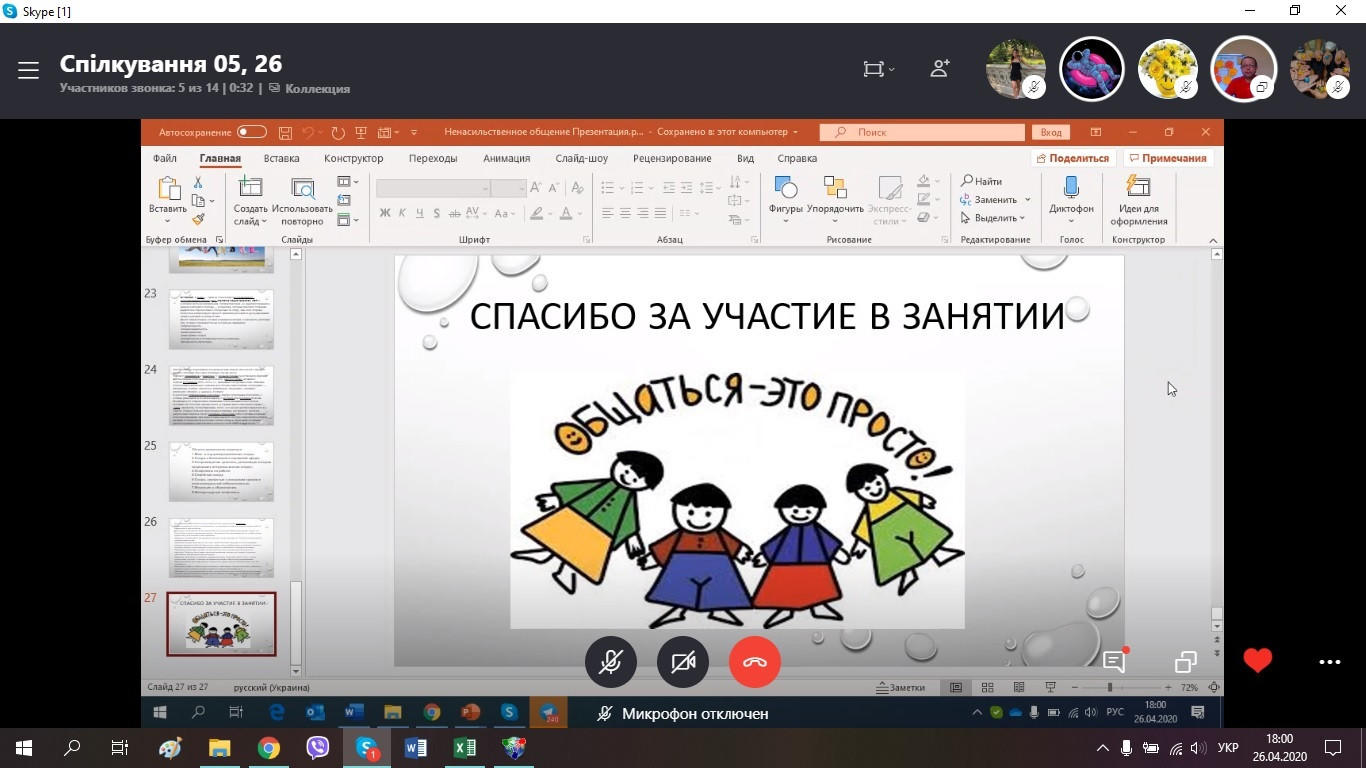Click the font color A swatch
The image size is (1366, 768).
click(566, 213)
